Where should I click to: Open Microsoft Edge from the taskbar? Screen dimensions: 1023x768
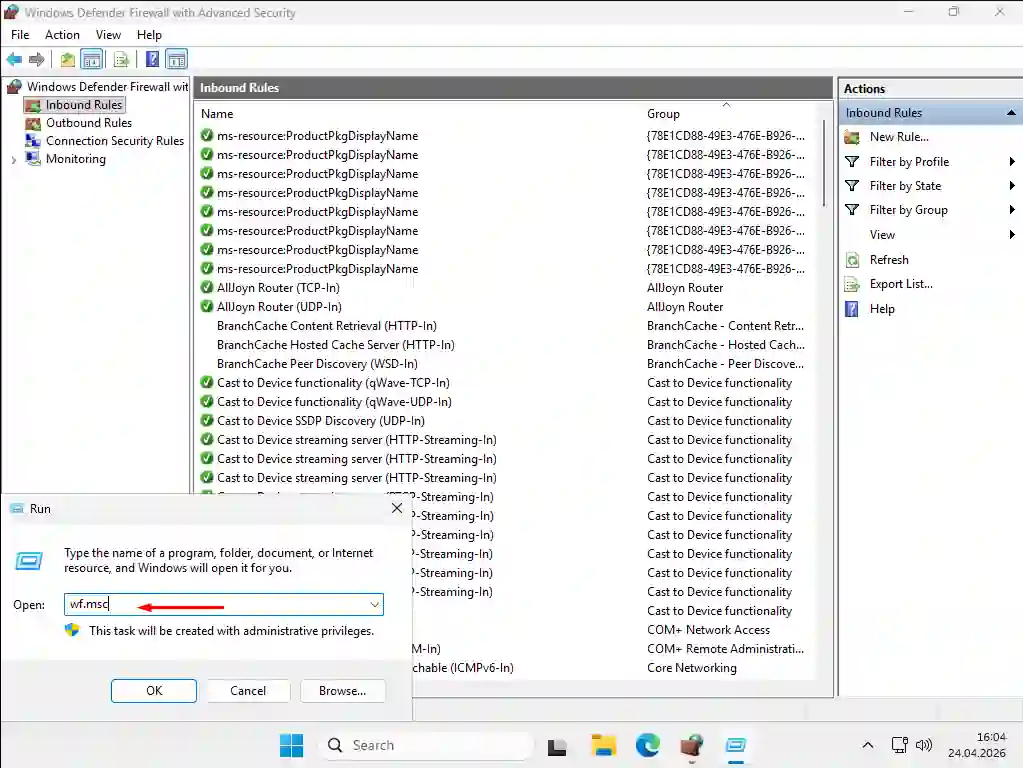(x=647, y=745)
